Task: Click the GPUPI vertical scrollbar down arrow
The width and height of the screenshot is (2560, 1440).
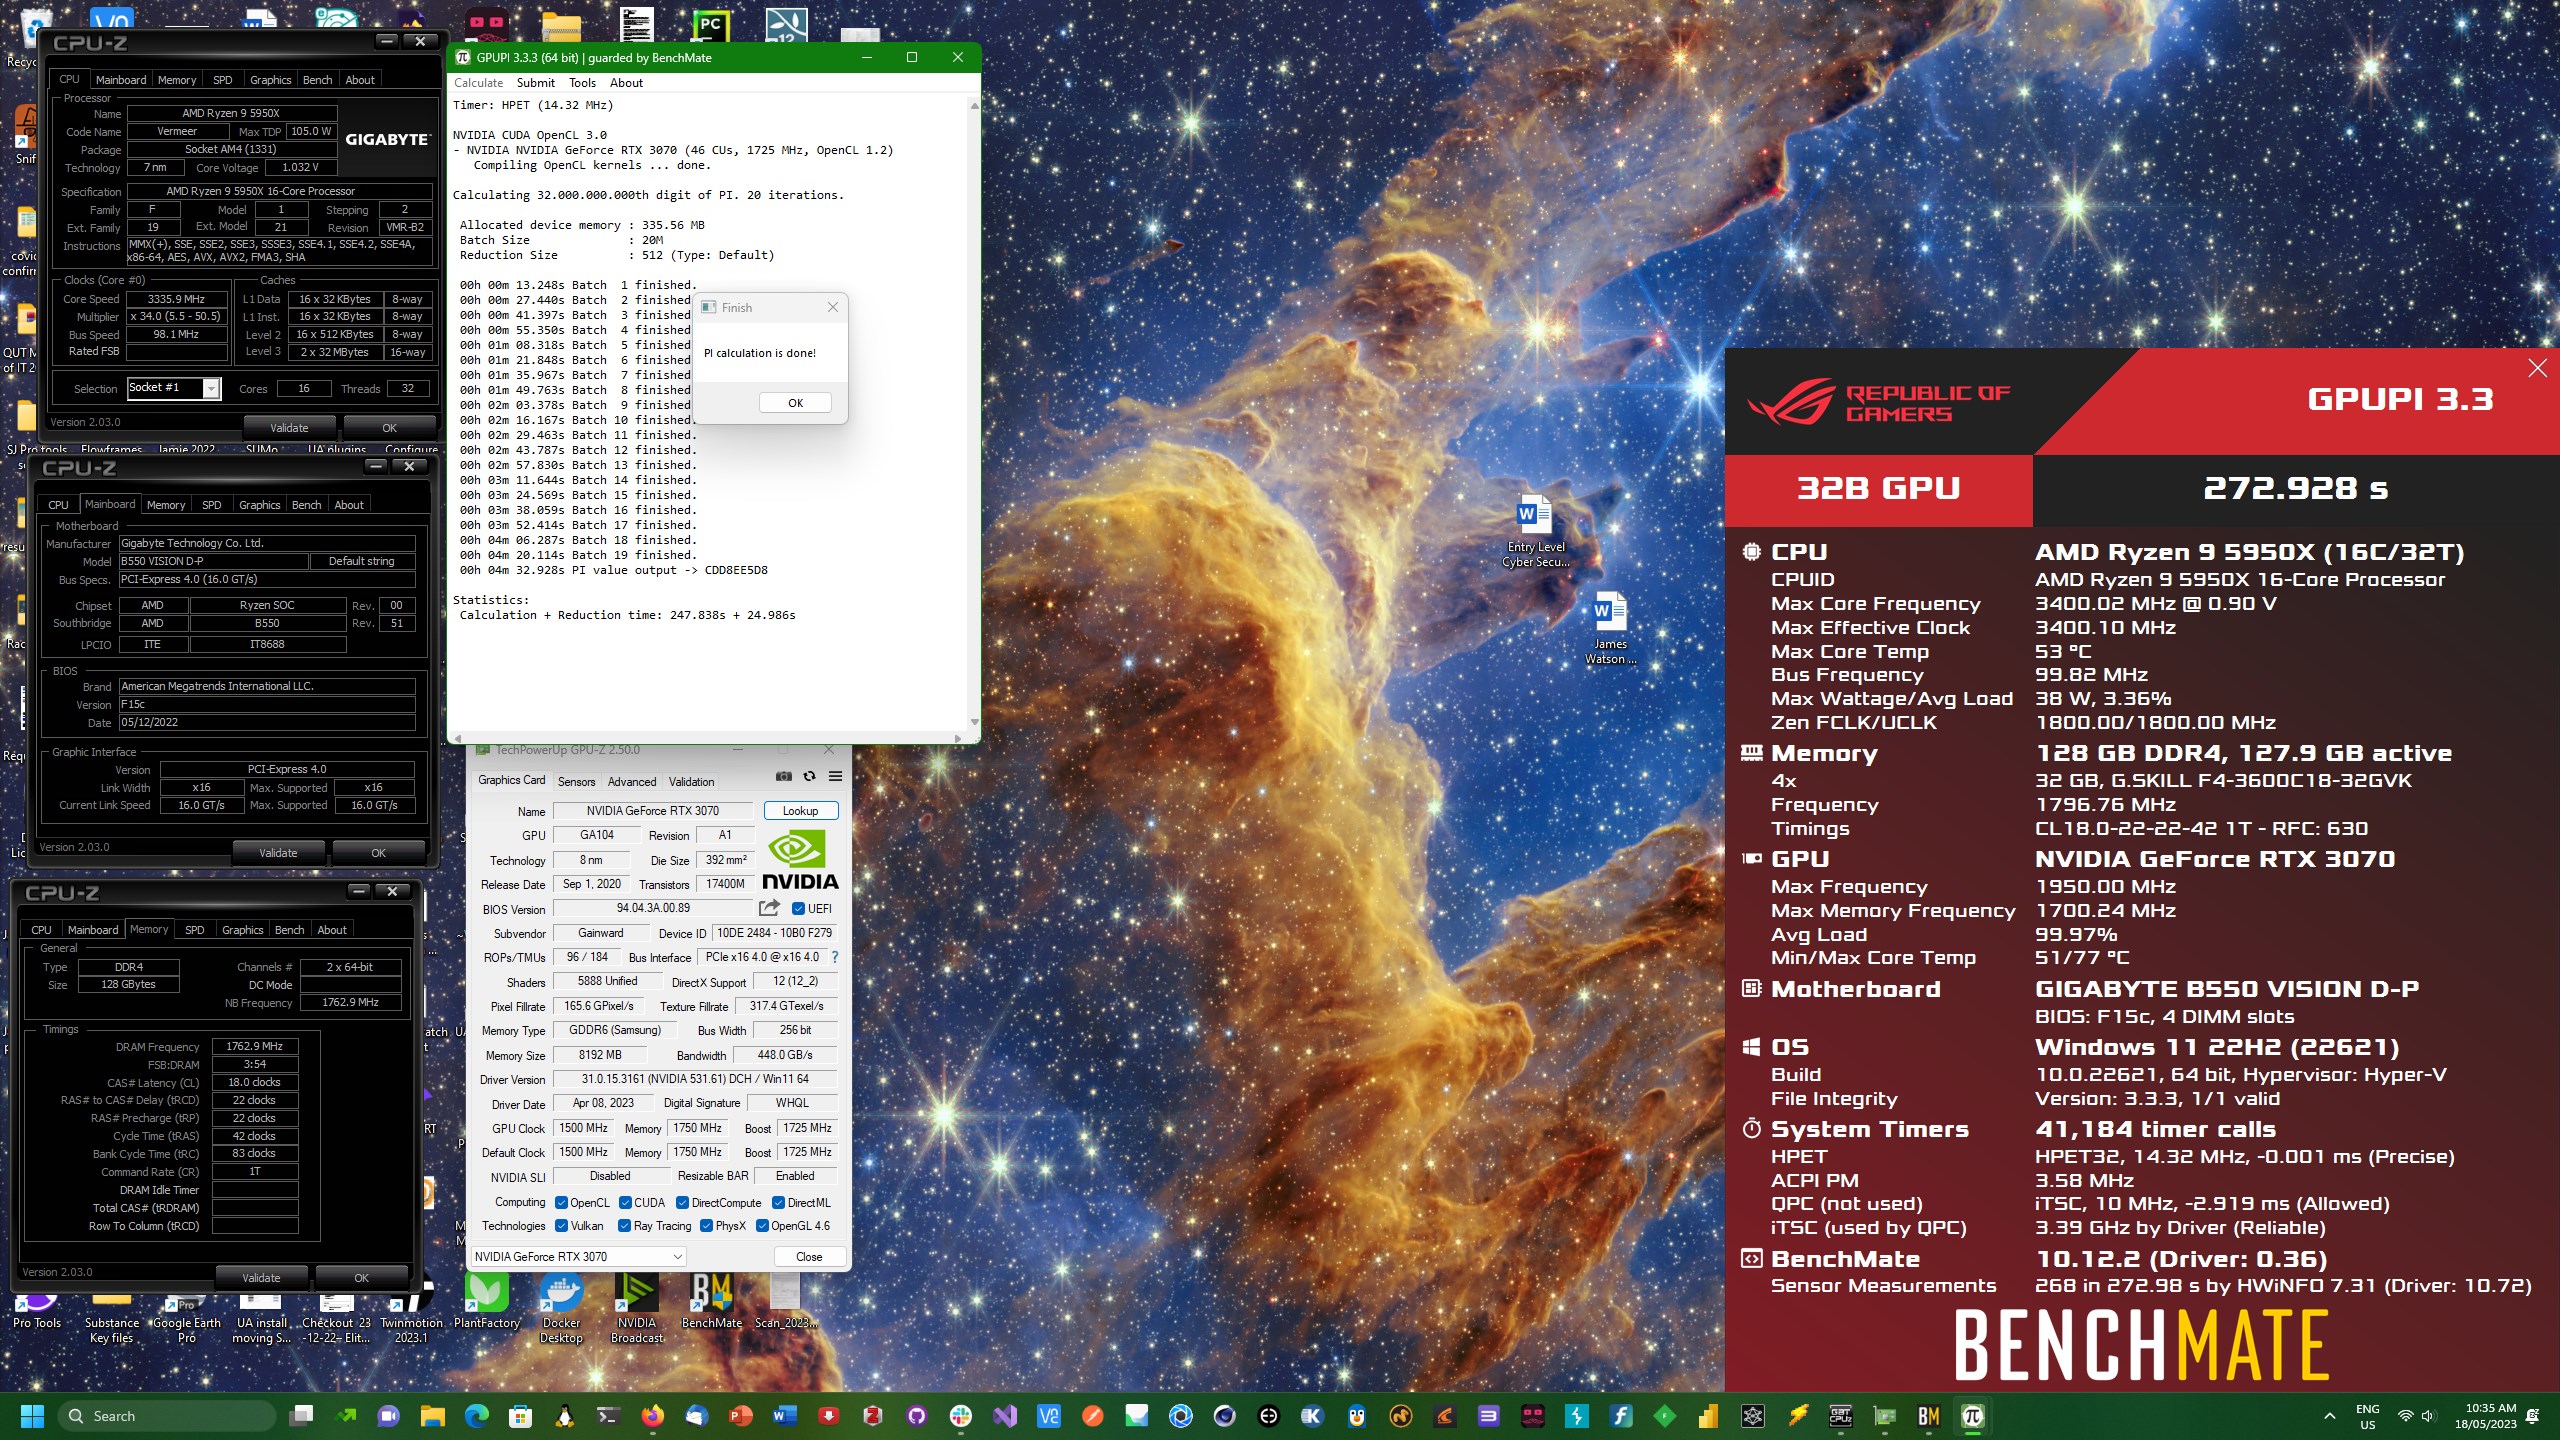Action: 974,722
